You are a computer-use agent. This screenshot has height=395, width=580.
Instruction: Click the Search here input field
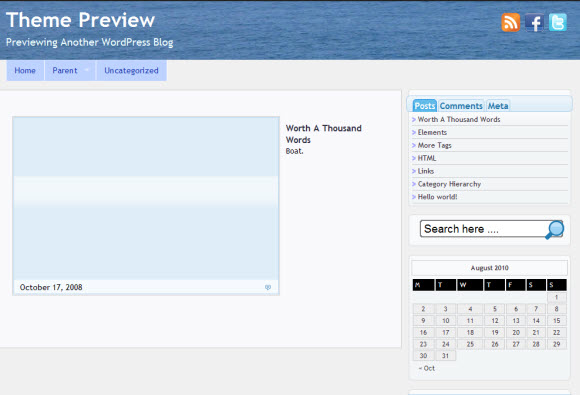click(483, 229)
